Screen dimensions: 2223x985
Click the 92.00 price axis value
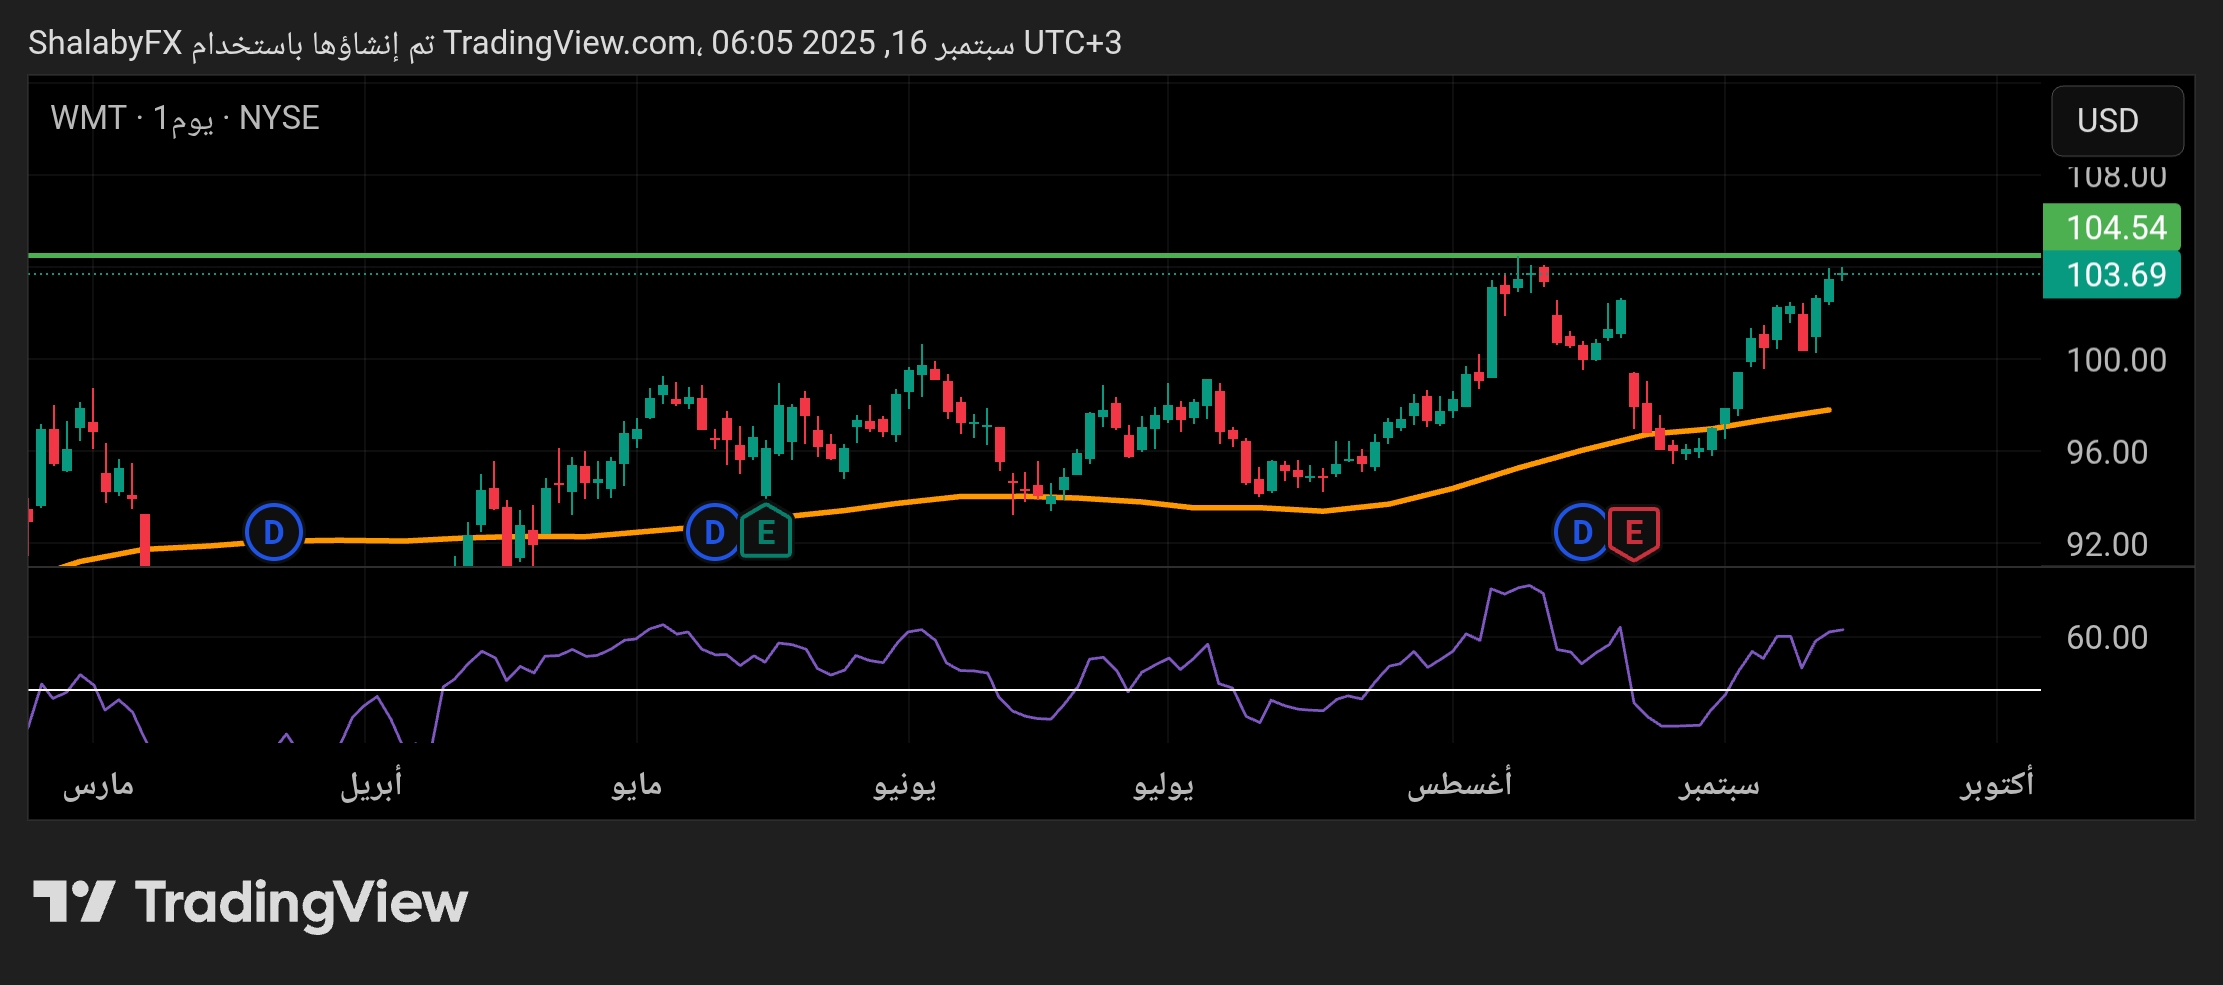coord(2107,544)
